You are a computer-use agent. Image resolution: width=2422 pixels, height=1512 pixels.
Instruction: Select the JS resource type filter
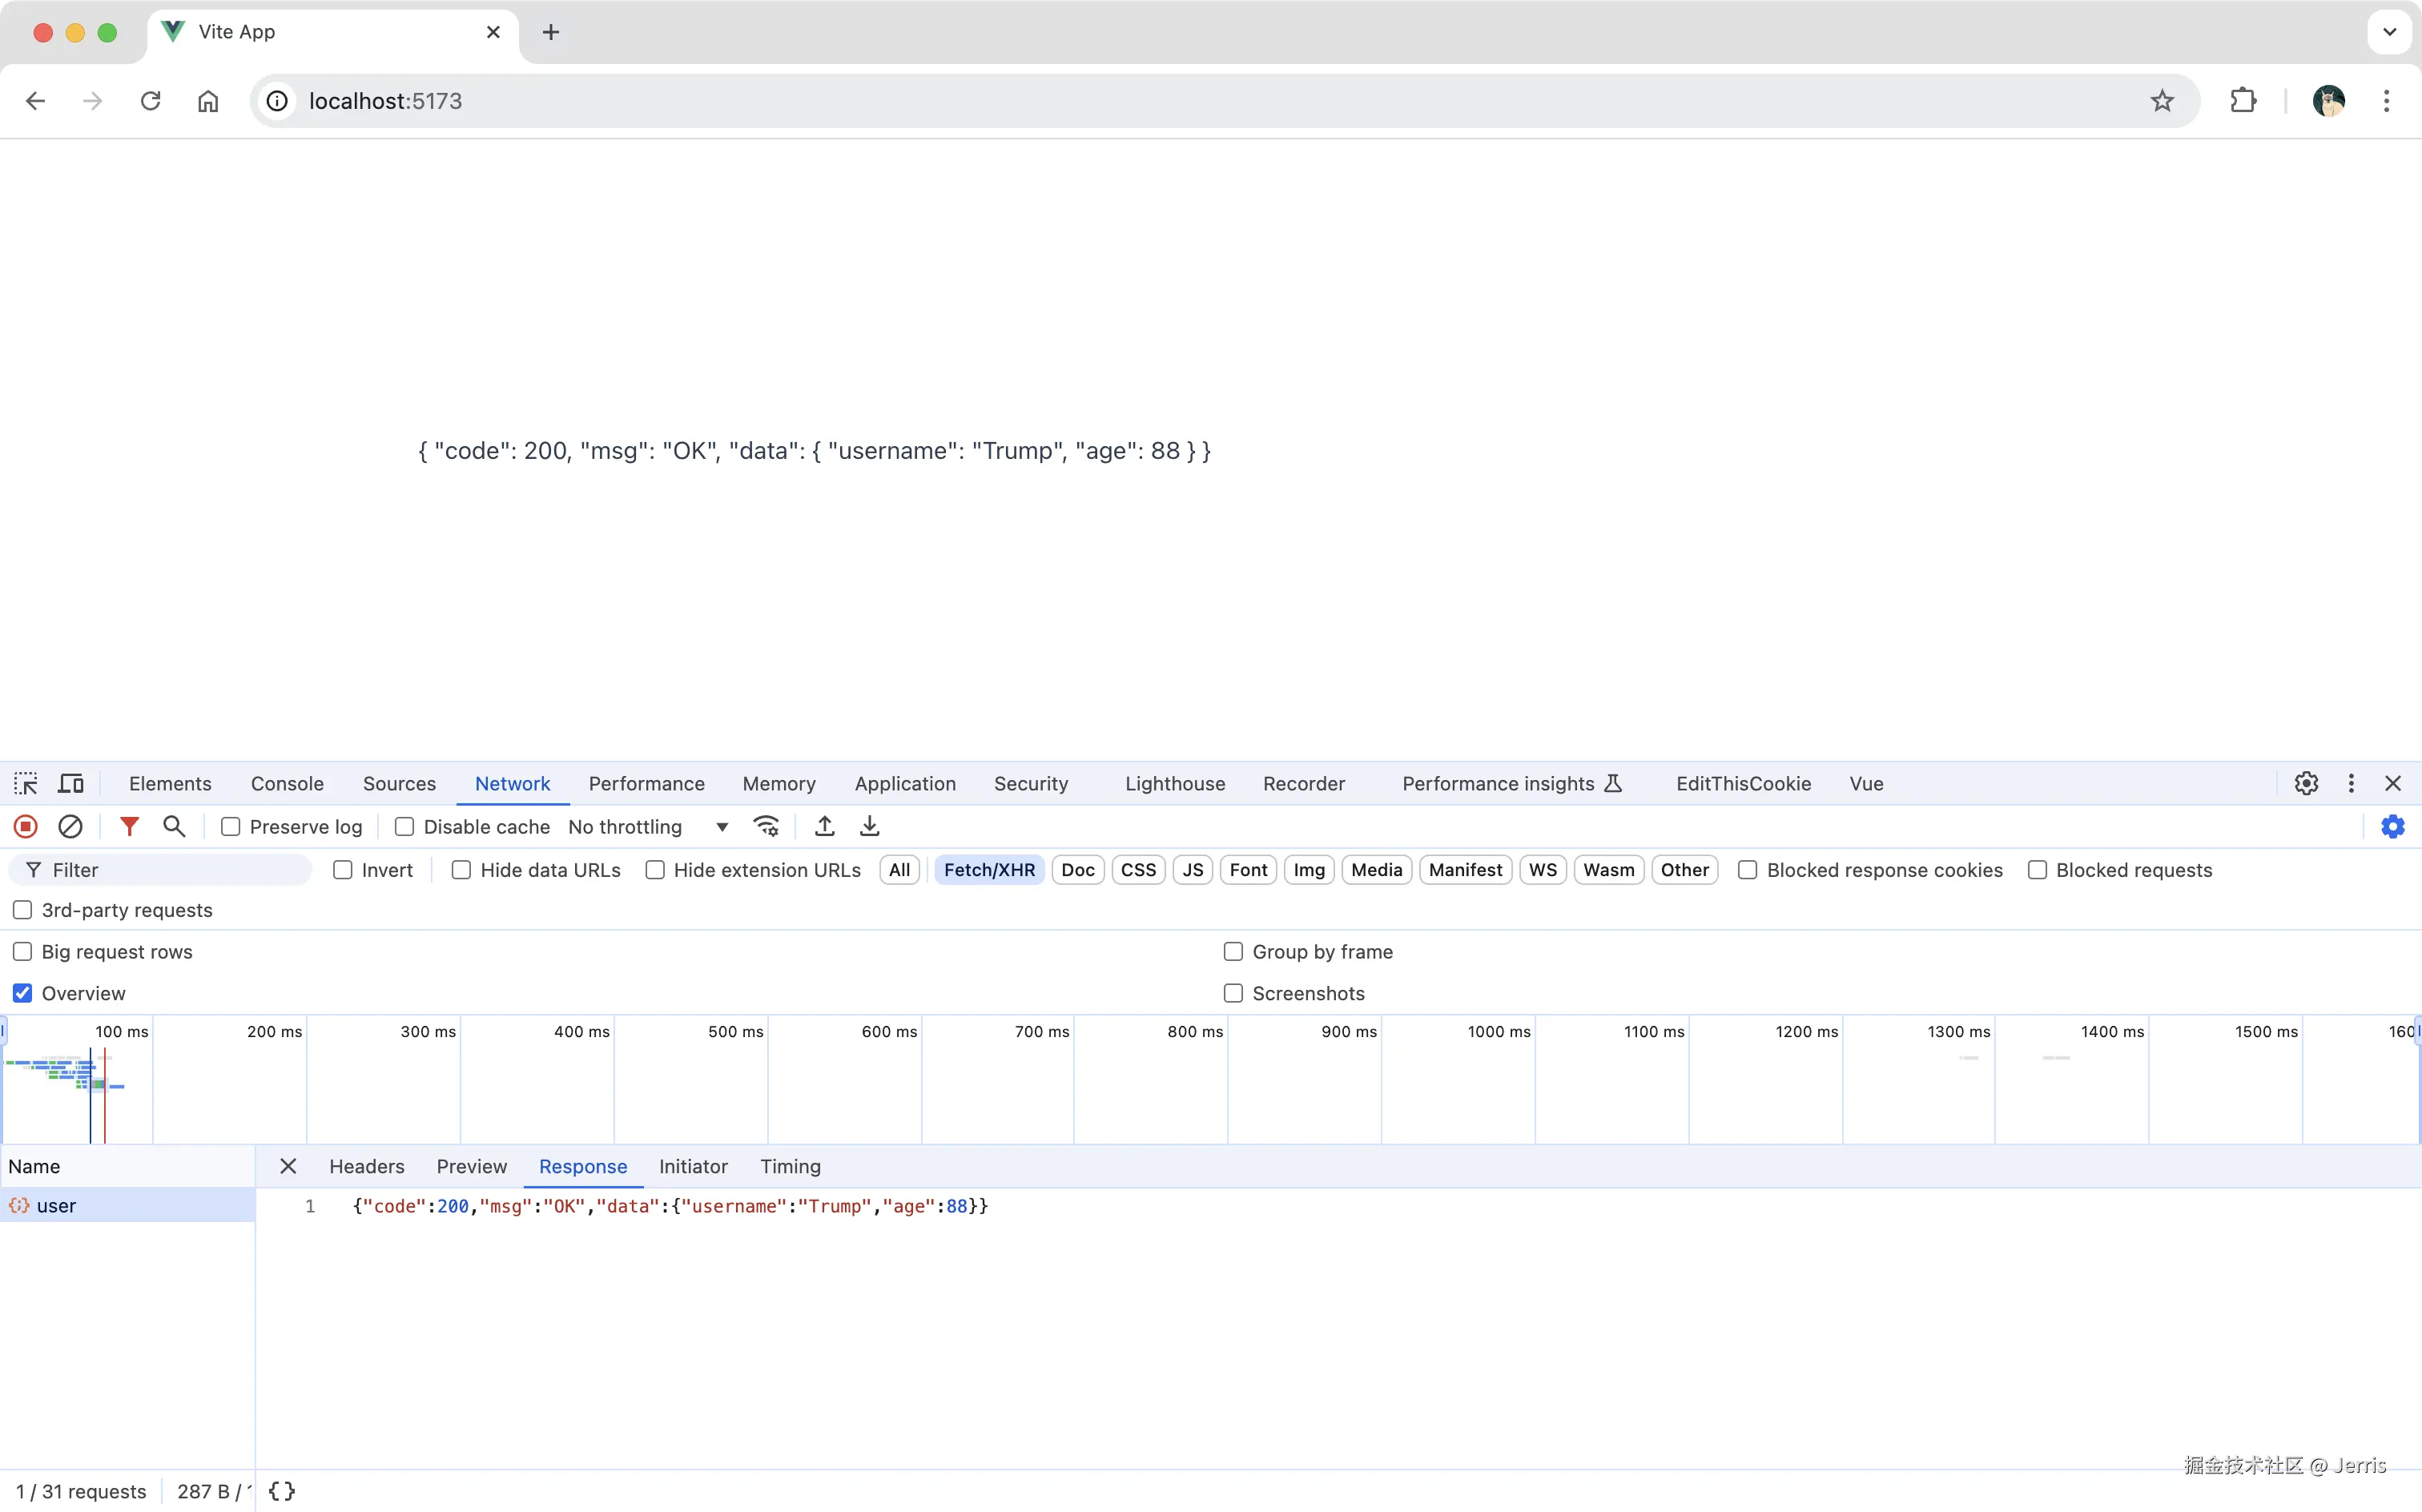(x=1192, y=869)
